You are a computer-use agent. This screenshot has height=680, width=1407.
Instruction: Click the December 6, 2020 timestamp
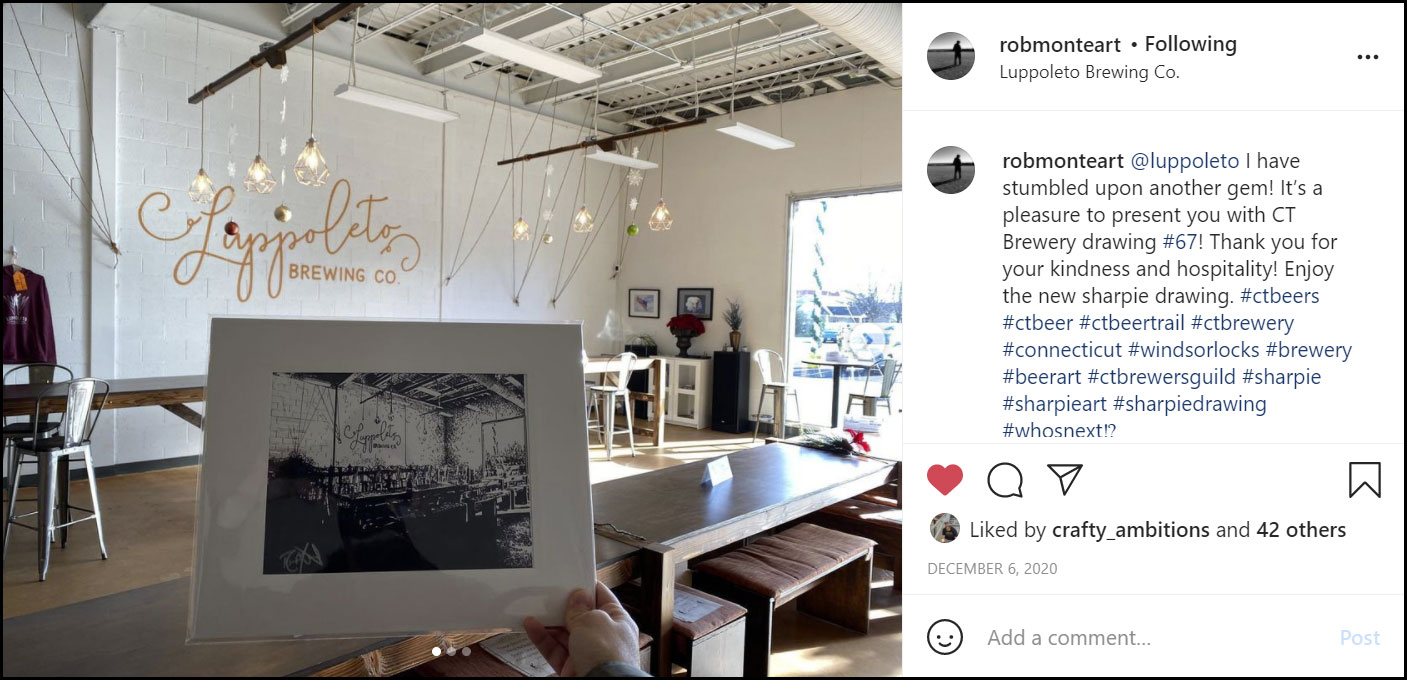click(992, 569)
